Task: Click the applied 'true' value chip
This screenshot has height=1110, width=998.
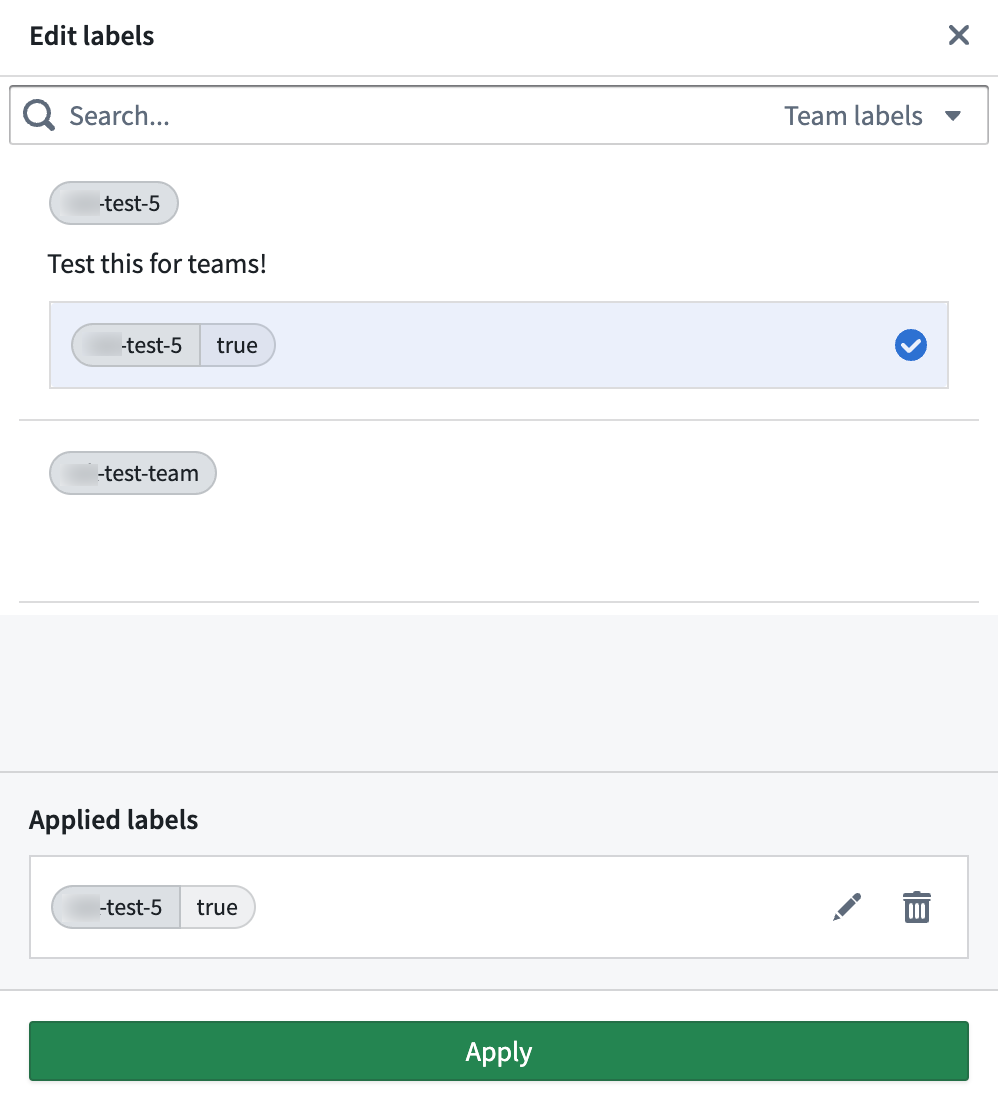Action: pos(217,907)
